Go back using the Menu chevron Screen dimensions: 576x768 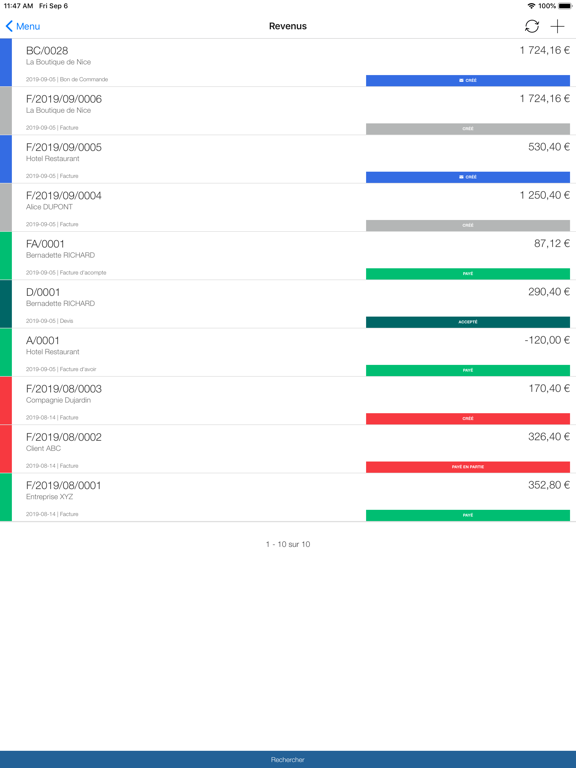click(x=9, y=26)
